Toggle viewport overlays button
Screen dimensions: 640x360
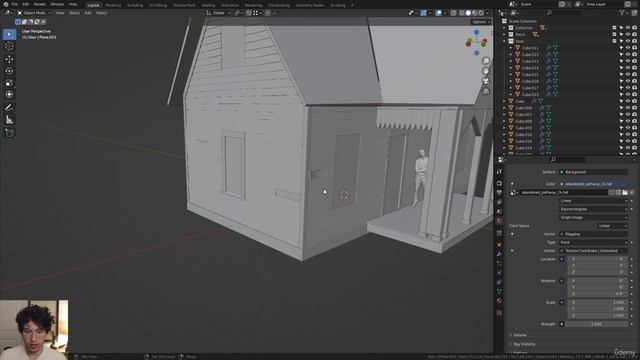[439, 13]
